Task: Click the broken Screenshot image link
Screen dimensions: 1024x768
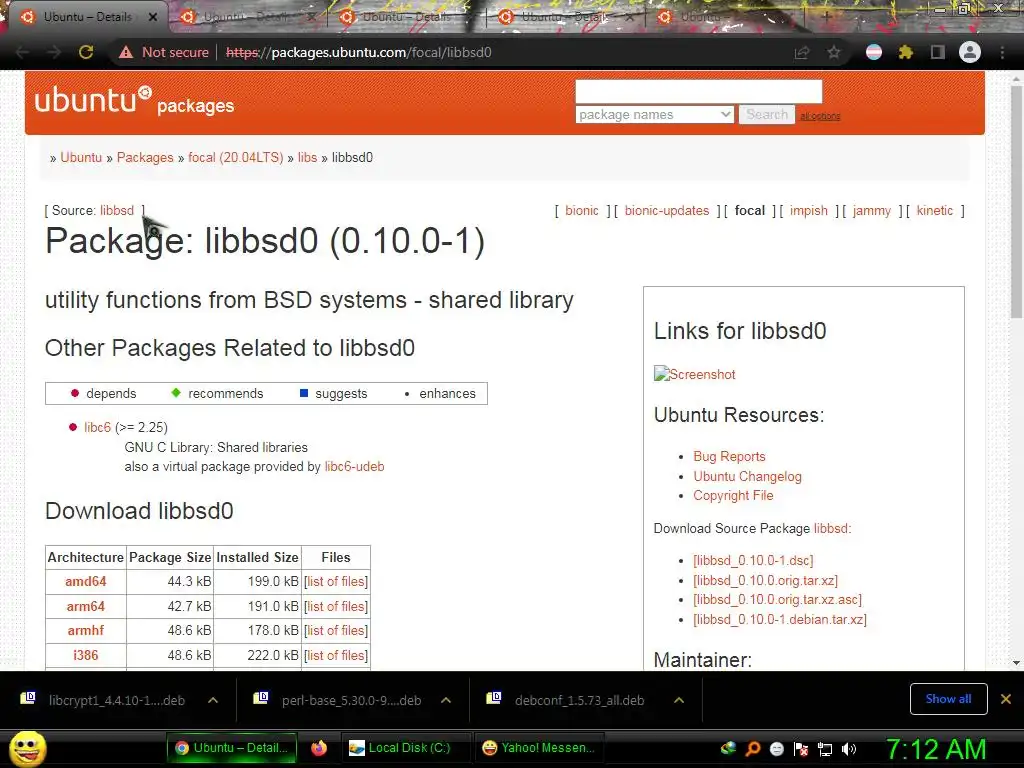Action: click(694, 374)
